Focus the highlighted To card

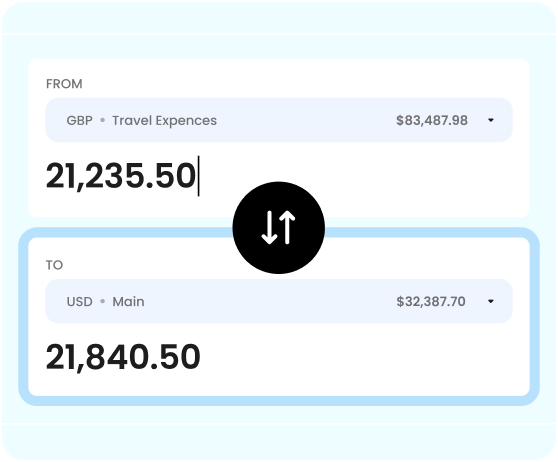click(279, 316)
